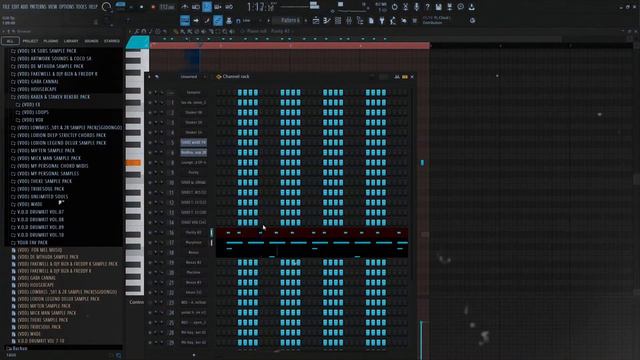640x360 pixels.
Task: Open the Piano roll window icon
Action: (327, 20)
